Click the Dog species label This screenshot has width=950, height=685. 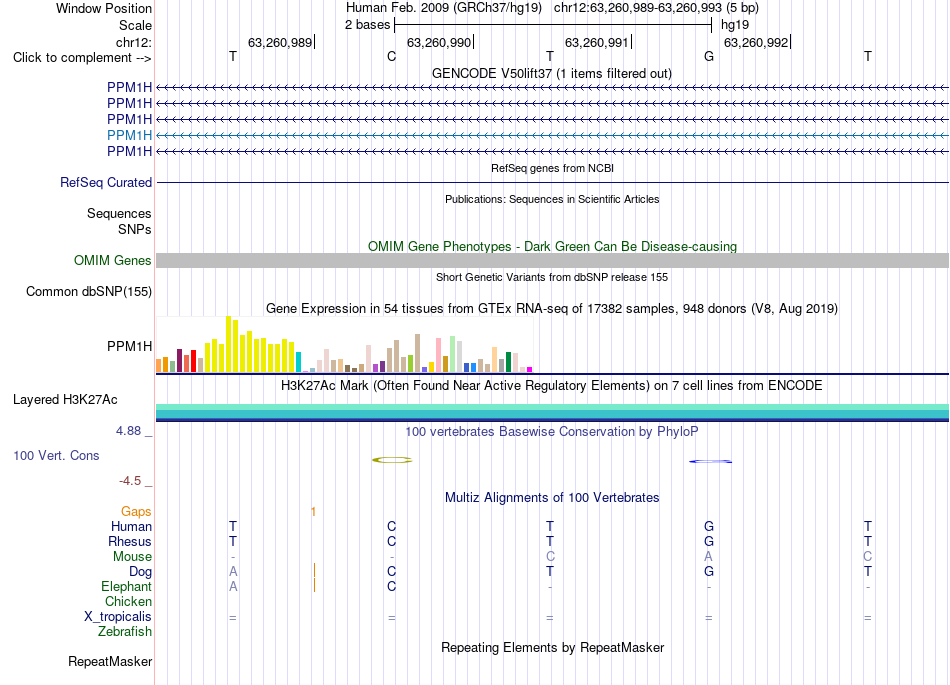140,571
